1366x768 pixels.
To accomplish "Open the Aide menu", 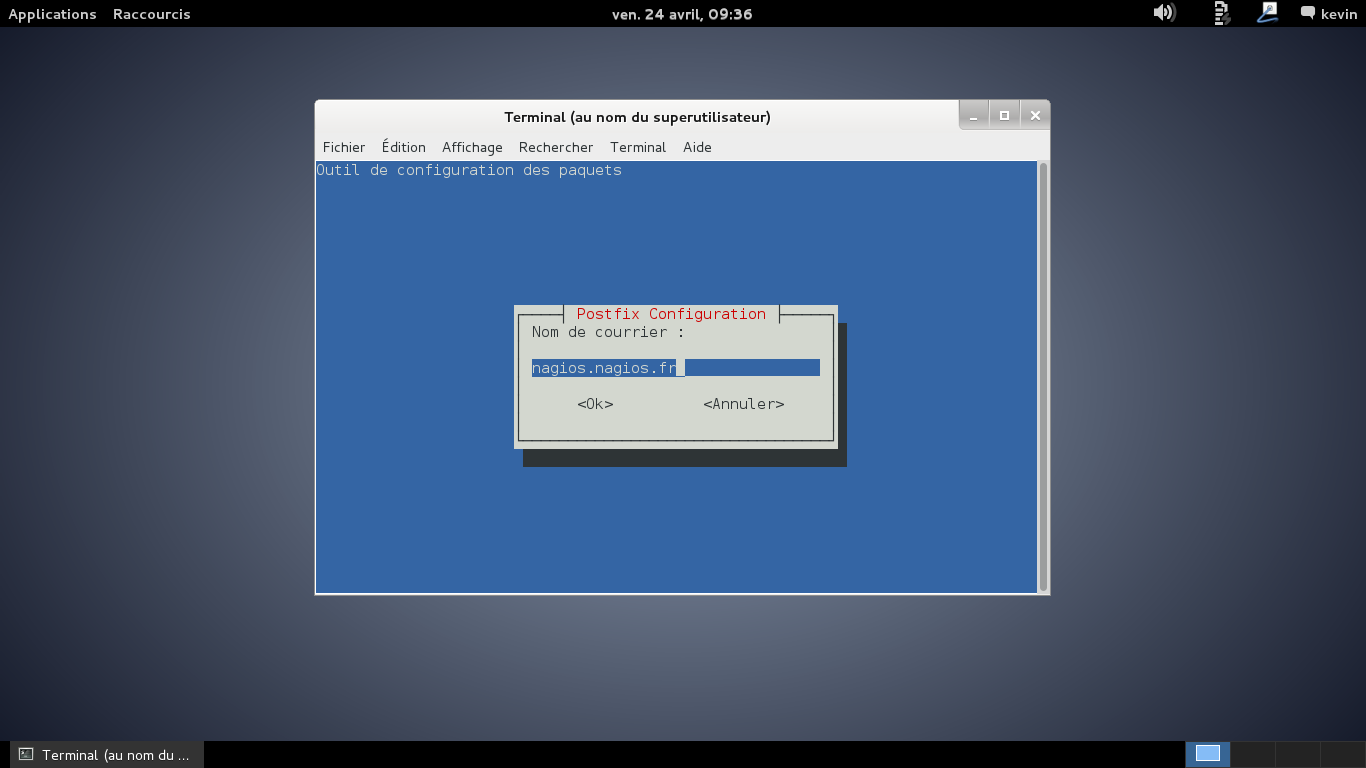I will [697, 147].
